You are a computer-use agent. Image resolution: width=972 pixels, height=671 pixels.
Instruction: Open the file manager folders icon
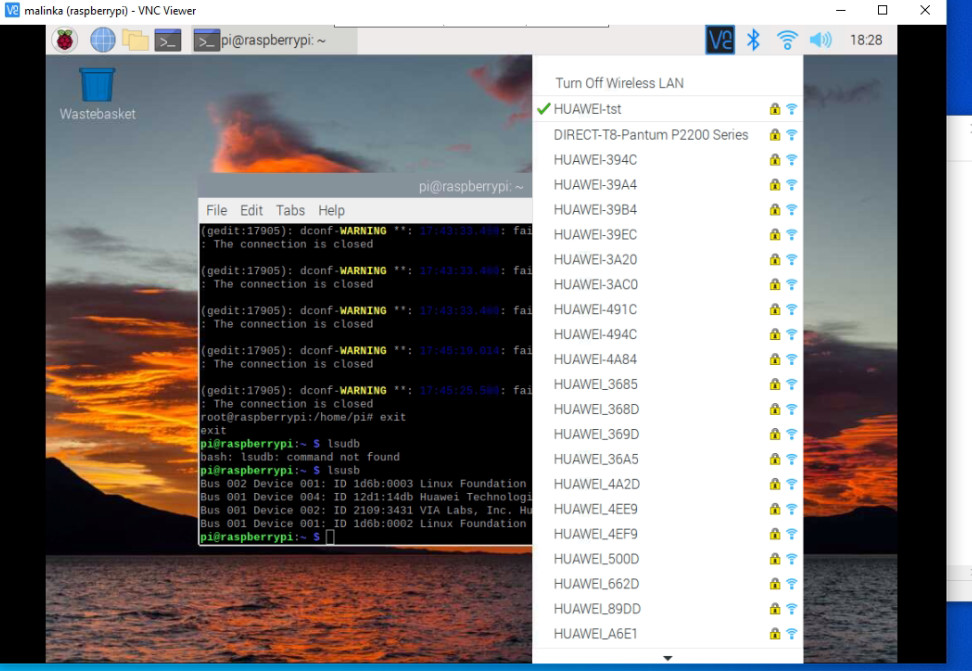(135, 40)
